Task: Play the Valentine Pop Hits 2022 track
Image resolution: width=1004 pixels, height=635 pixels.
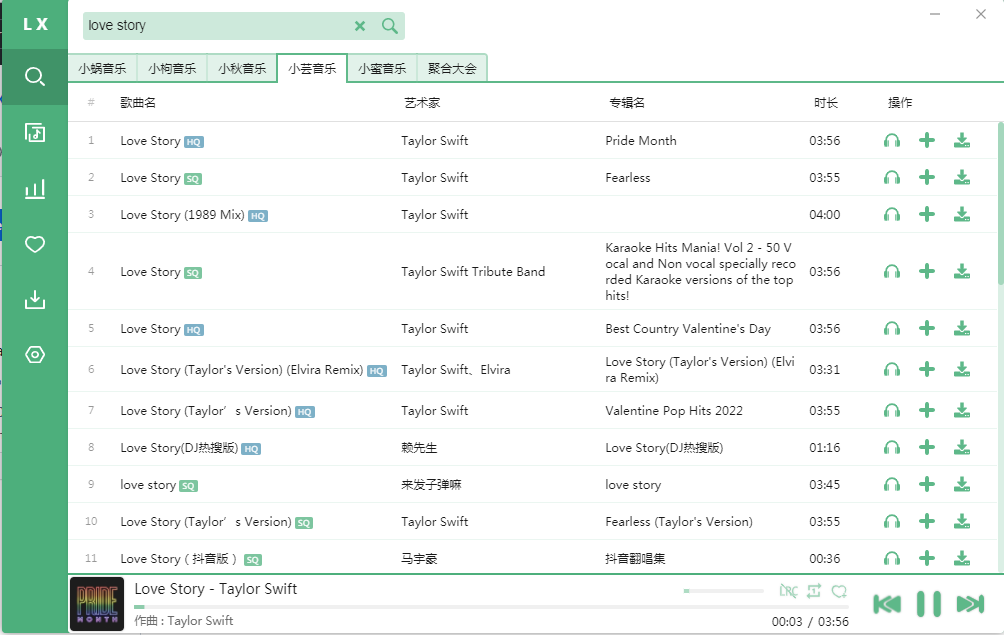Action: [891, 411]
